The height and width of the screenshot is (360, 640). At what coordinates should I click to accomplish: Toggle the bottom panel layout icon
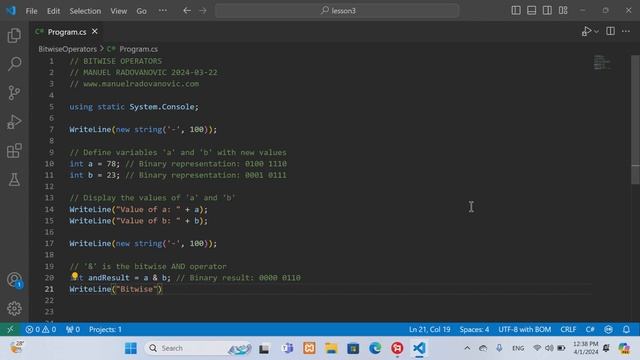coord(531,11)
